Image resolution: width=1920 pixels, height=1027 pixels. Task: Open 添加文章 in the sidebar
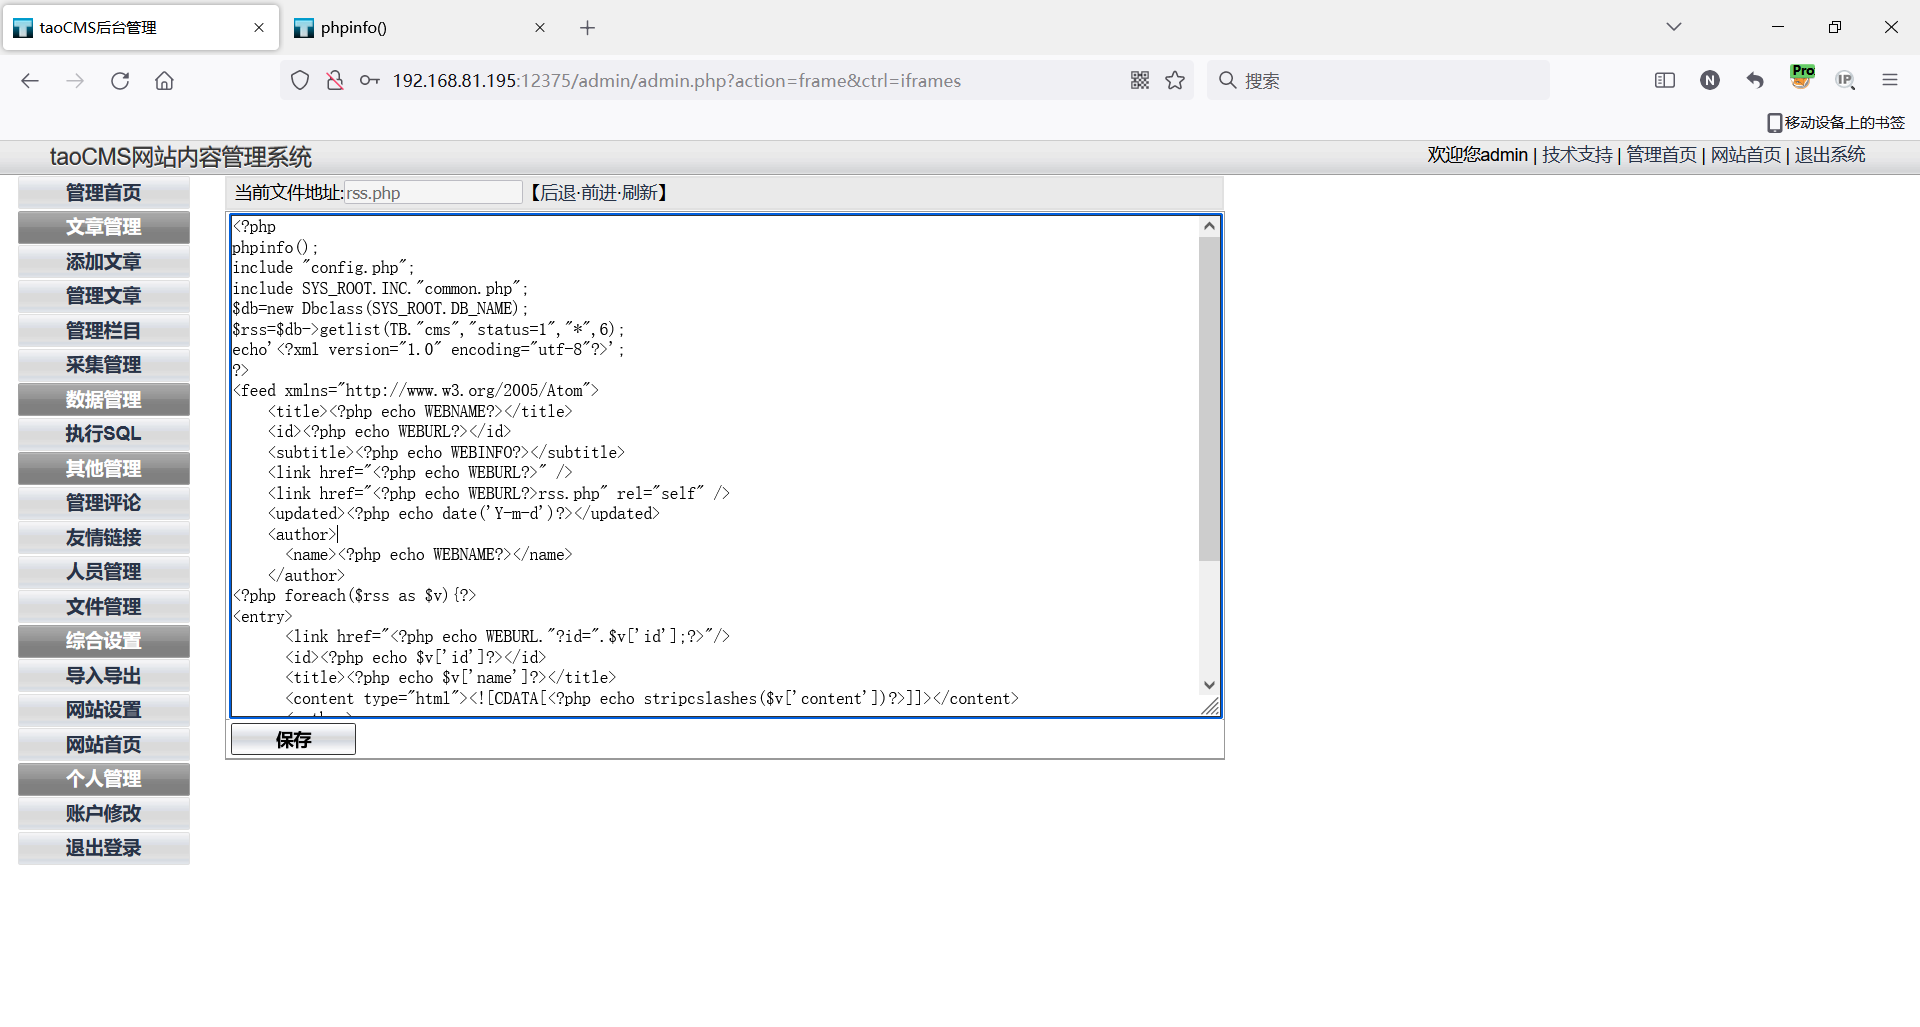pos(104,262)
